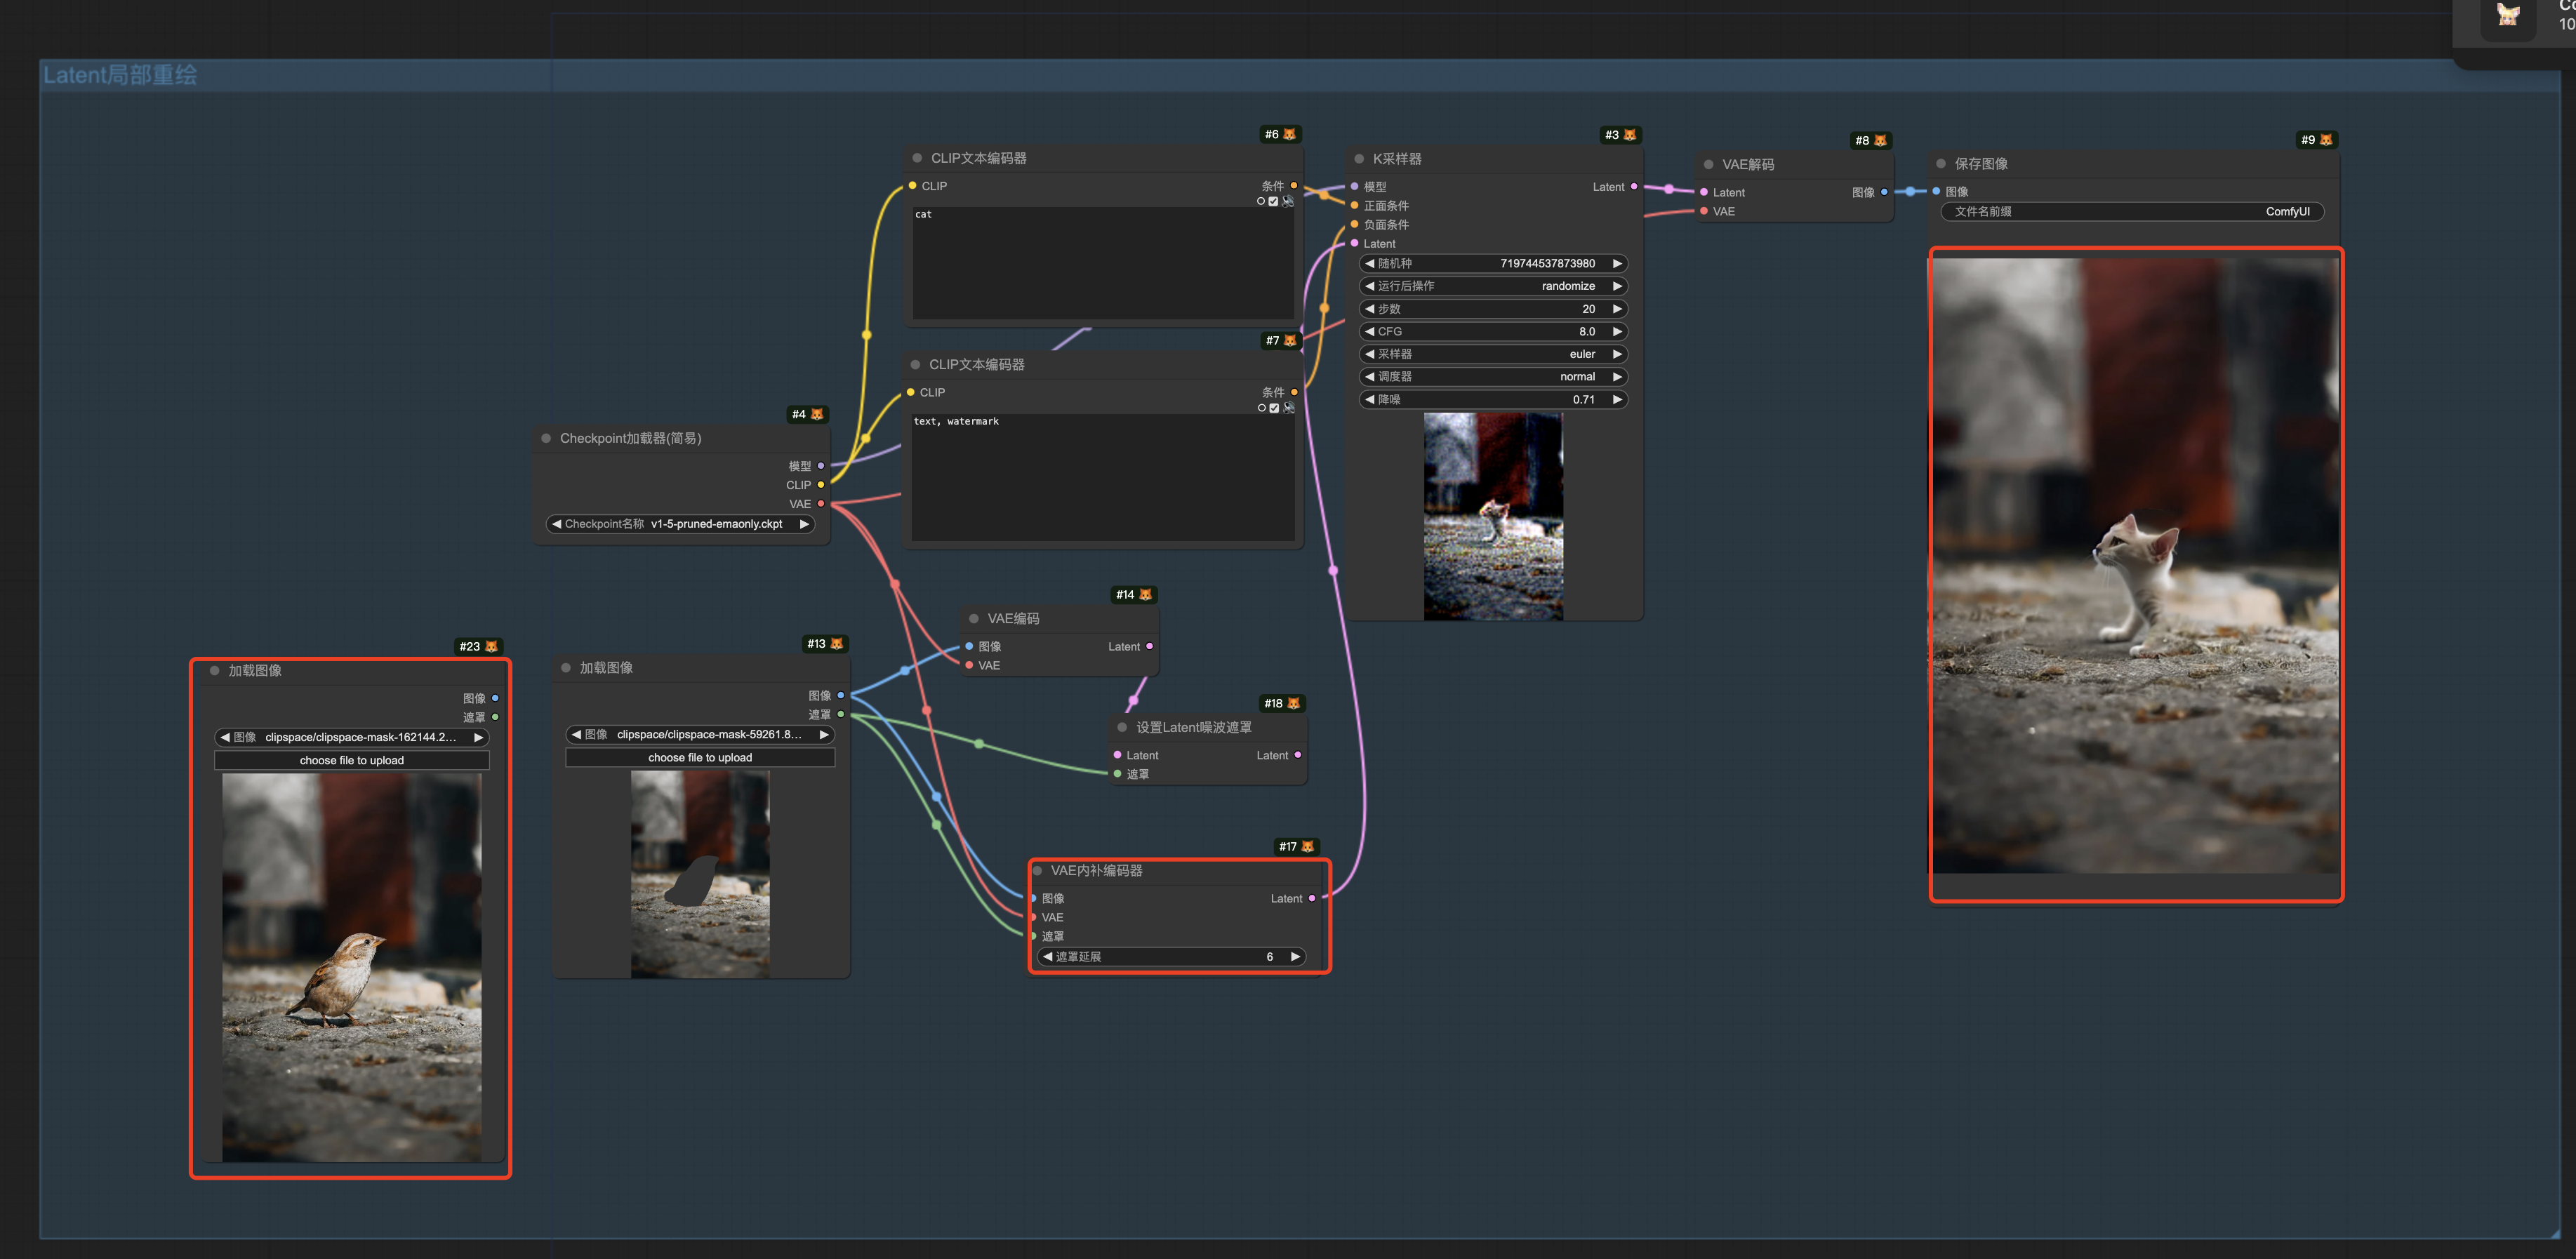Click the fox badge #9 on 保存图像
Image resolution: width=2576 pixels, height=1259 pixels.
[x=2326, y=140]
